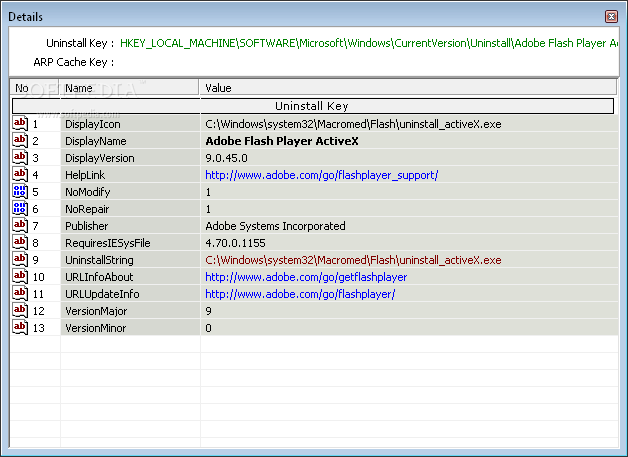Open the adobe.com/go/flashplayer/ update link

point(300,294)
